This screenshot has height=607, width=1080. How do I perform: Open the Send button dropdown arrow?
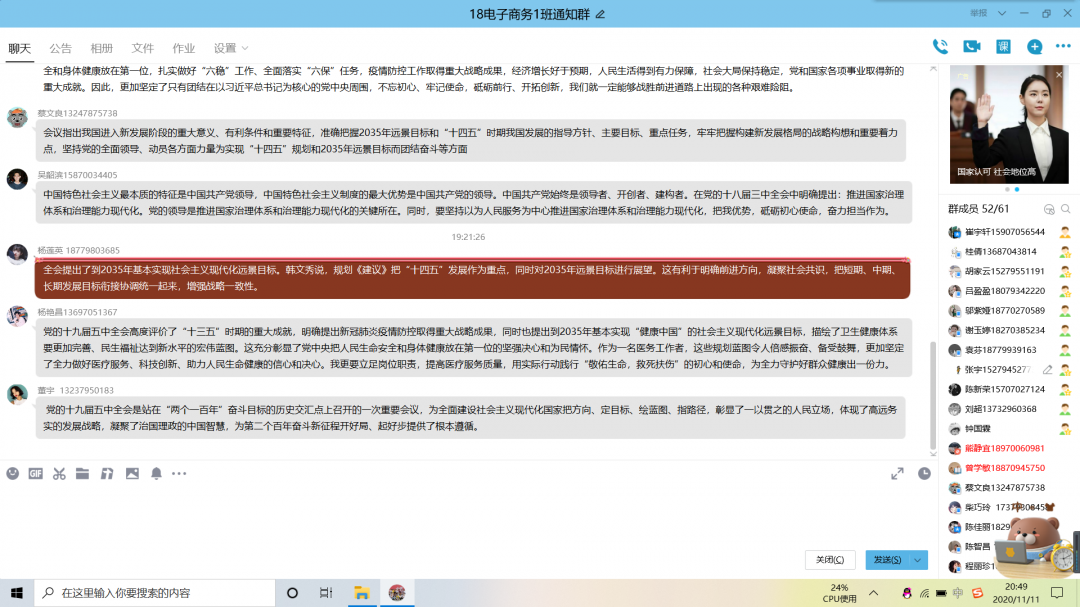pos(918,560)
